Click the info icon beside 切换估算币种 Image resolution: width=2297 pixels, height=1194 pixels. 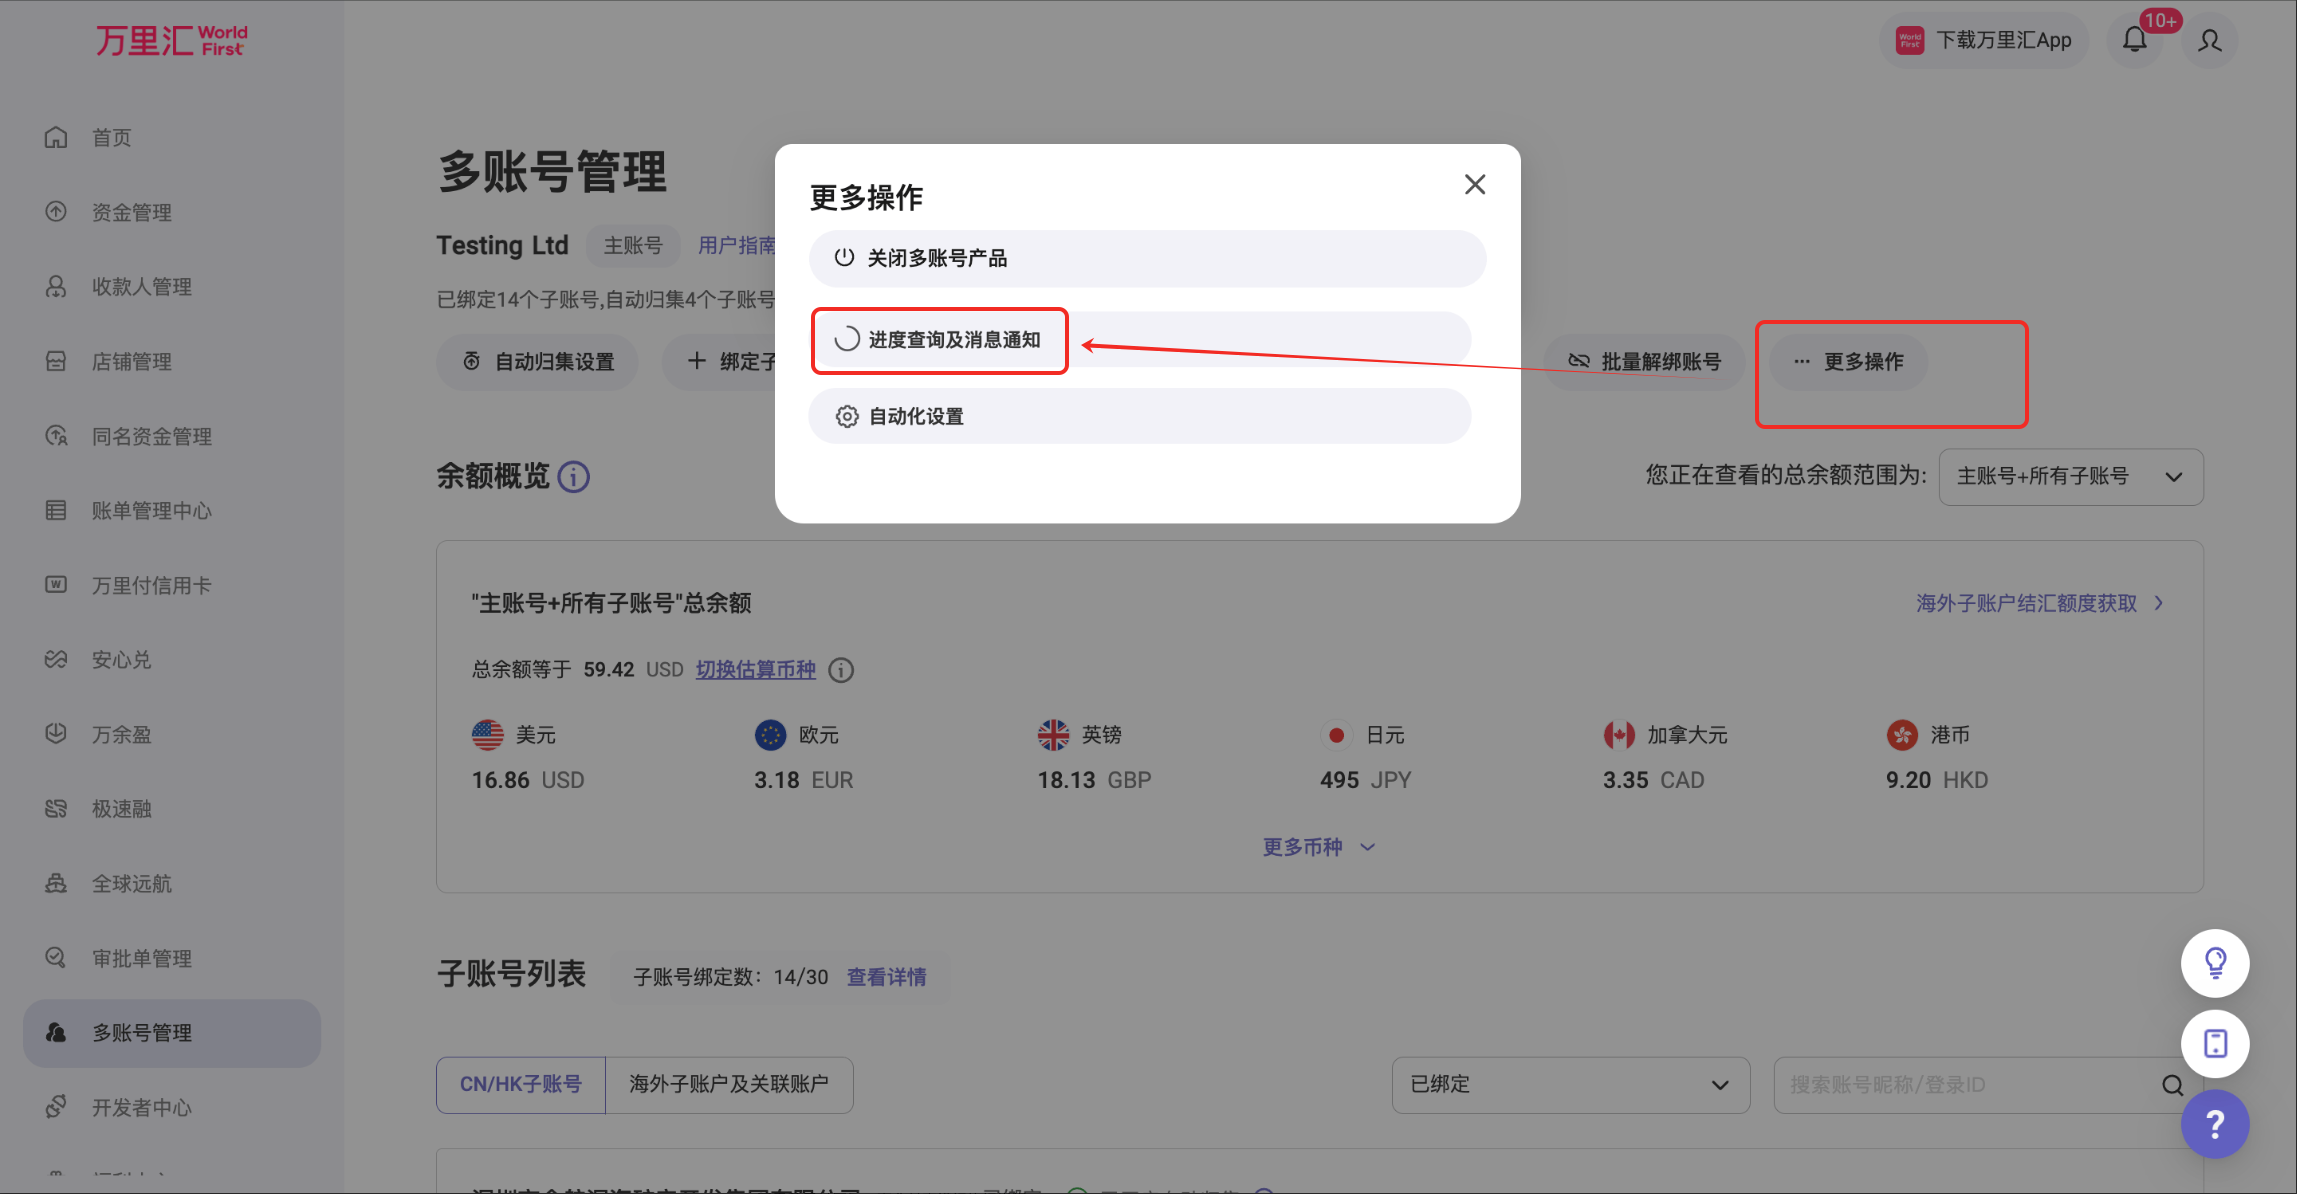tap(842, 670)
